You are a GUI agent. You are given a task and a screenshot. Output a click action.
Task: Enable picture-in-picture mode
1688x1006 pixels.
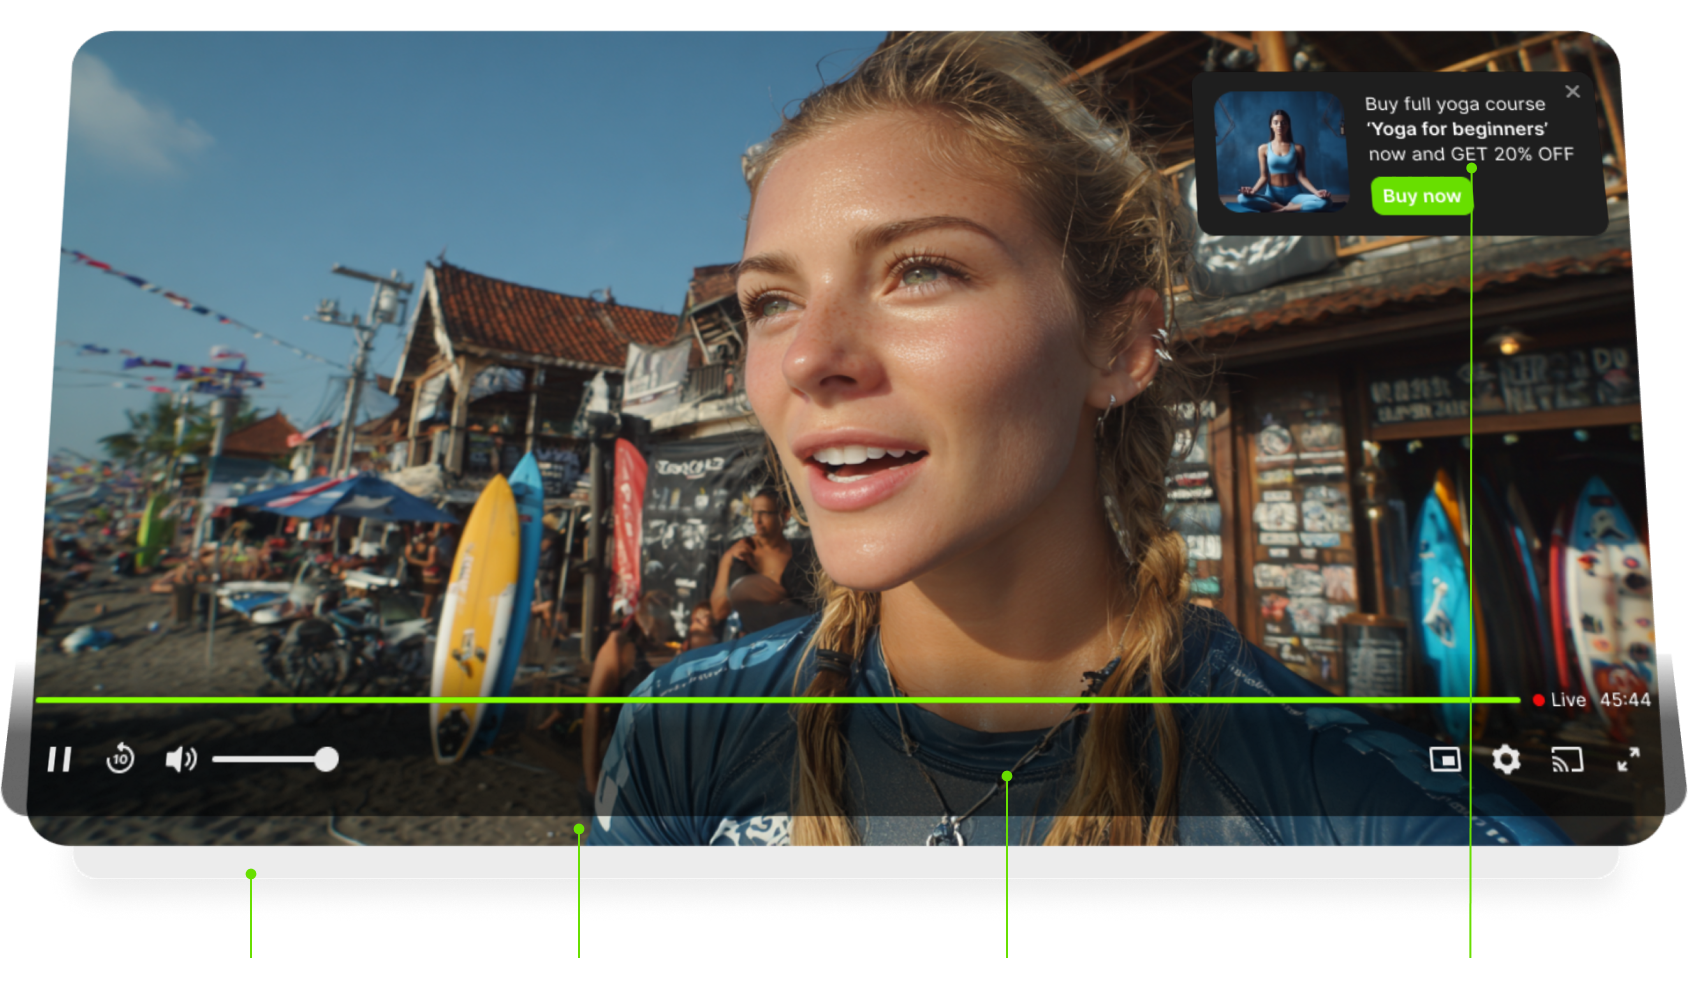pyautogui.click(x=1445, y=760)
